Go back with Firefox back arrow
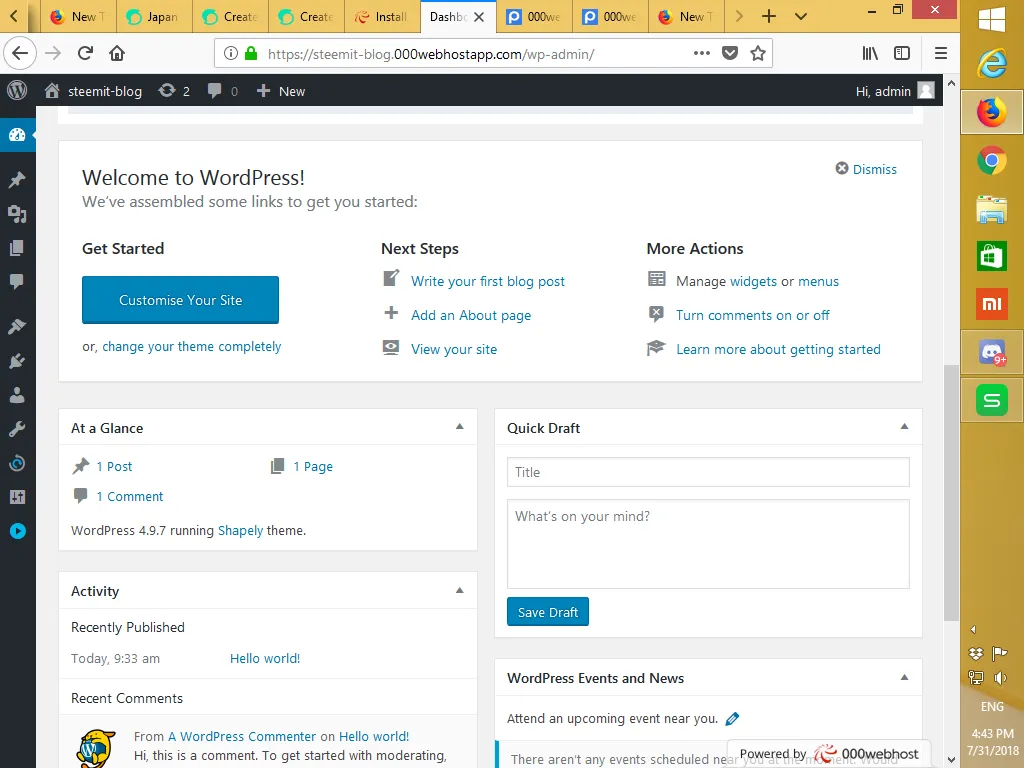Screen dimensions: 1024x768 coord(20,53)
